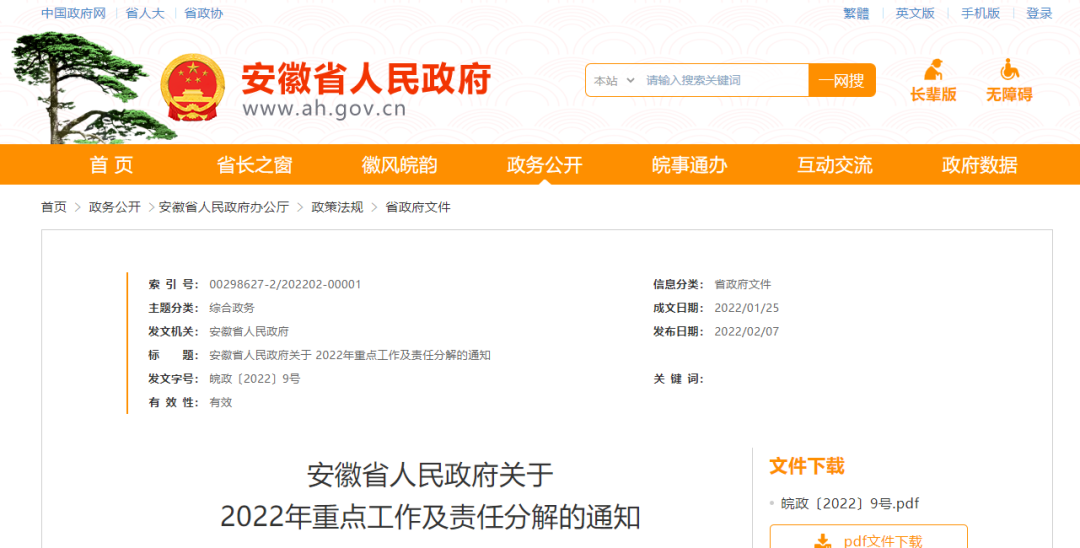The width and height of the screenshot is (1080, 548).
Task: Type in the search keyword field
Action: coord(722,81)
